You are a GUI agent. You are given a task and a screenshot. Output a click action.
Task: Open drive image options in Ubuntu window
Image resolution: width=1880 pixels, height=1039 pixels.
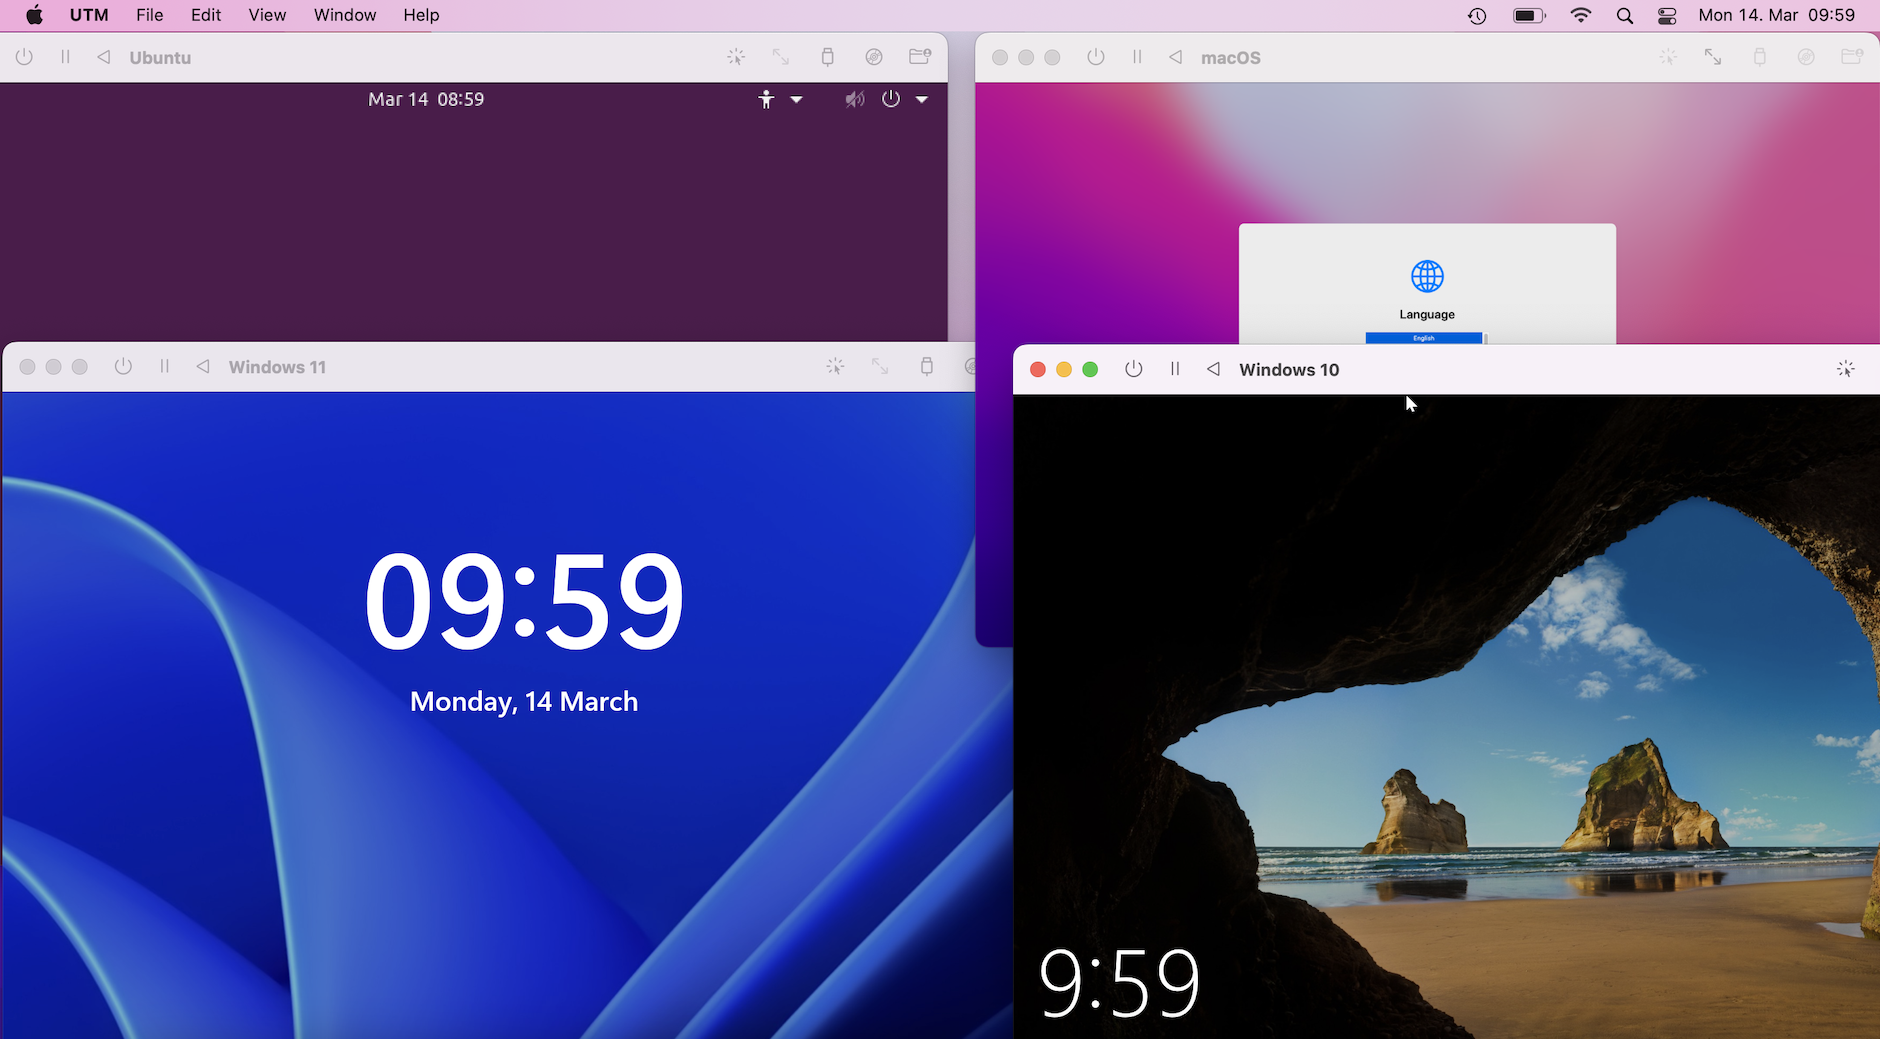874,57
